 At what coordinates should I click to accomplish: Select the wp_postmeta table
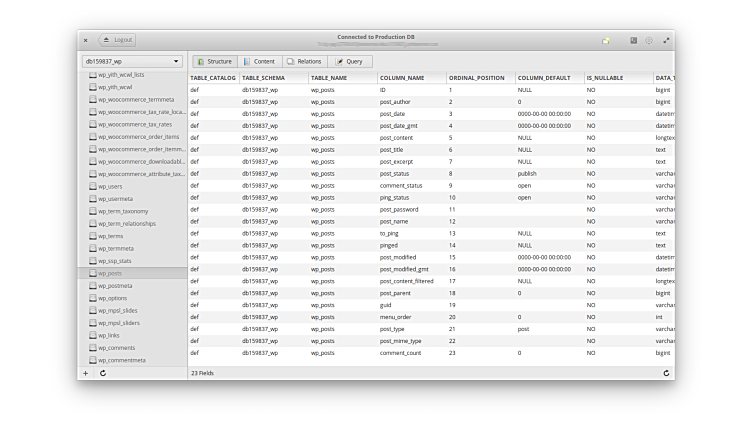coord(115,286)
